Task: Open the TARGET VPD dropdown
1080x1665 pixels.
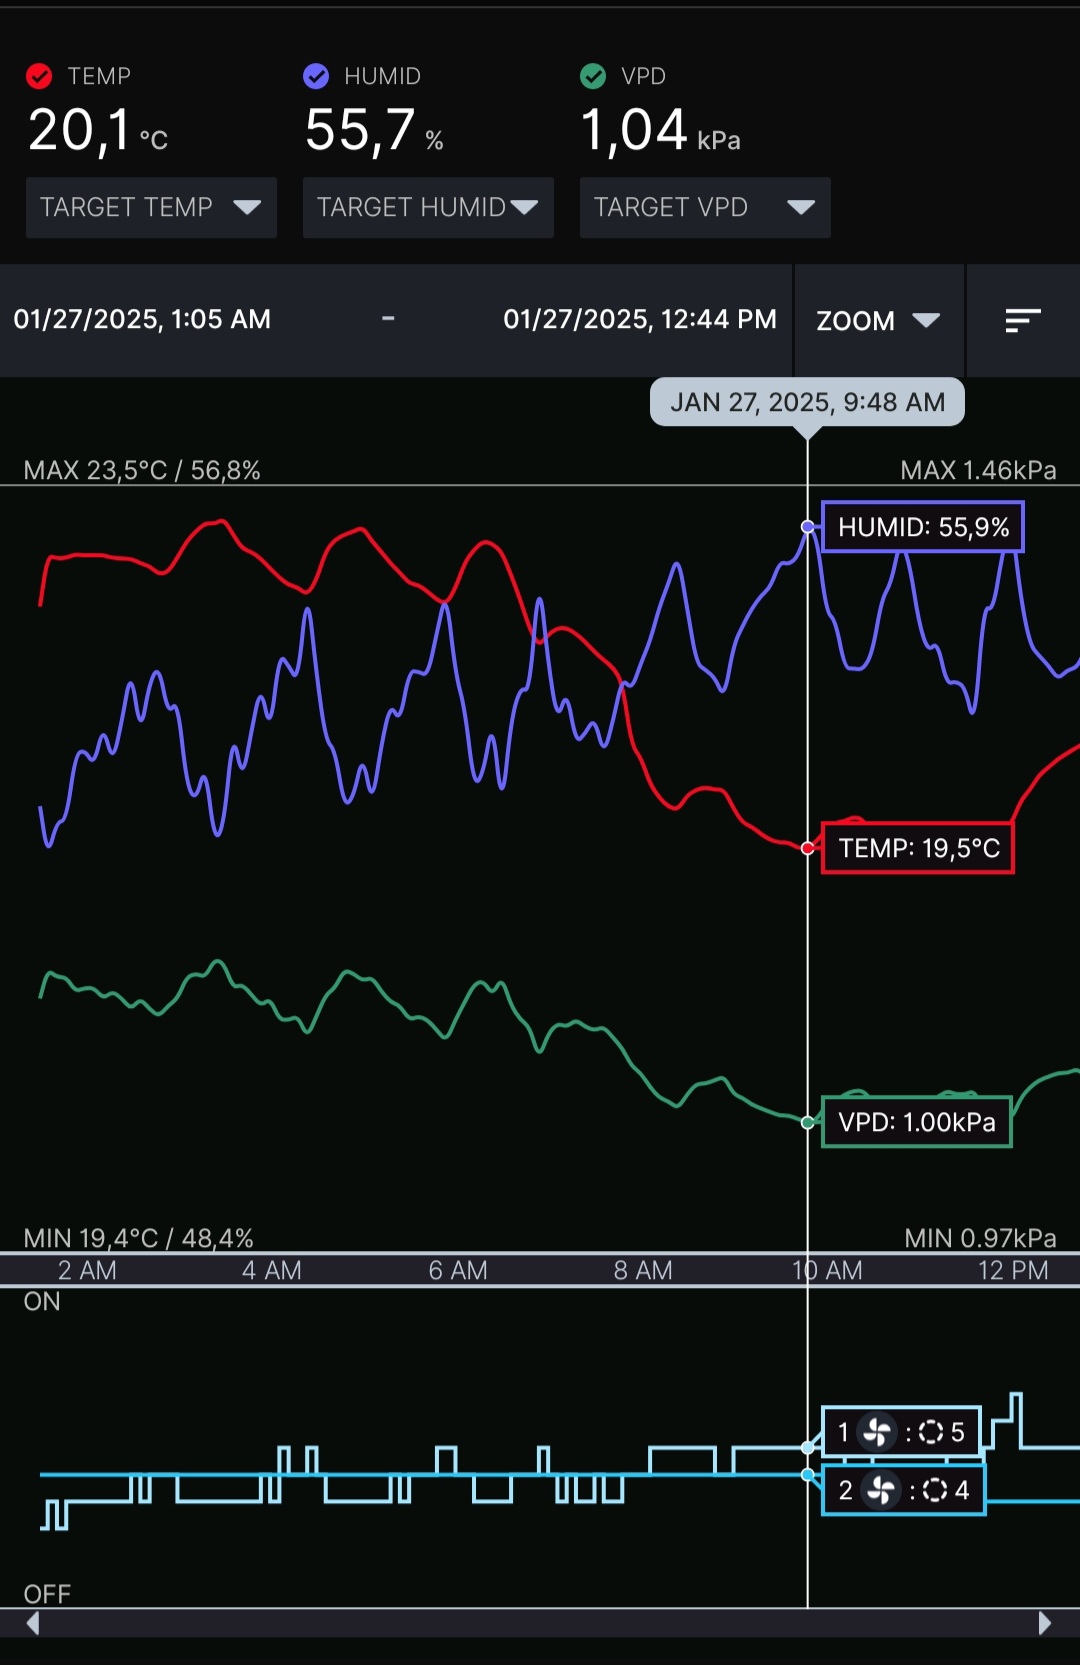Action: (x=705, y=207)
